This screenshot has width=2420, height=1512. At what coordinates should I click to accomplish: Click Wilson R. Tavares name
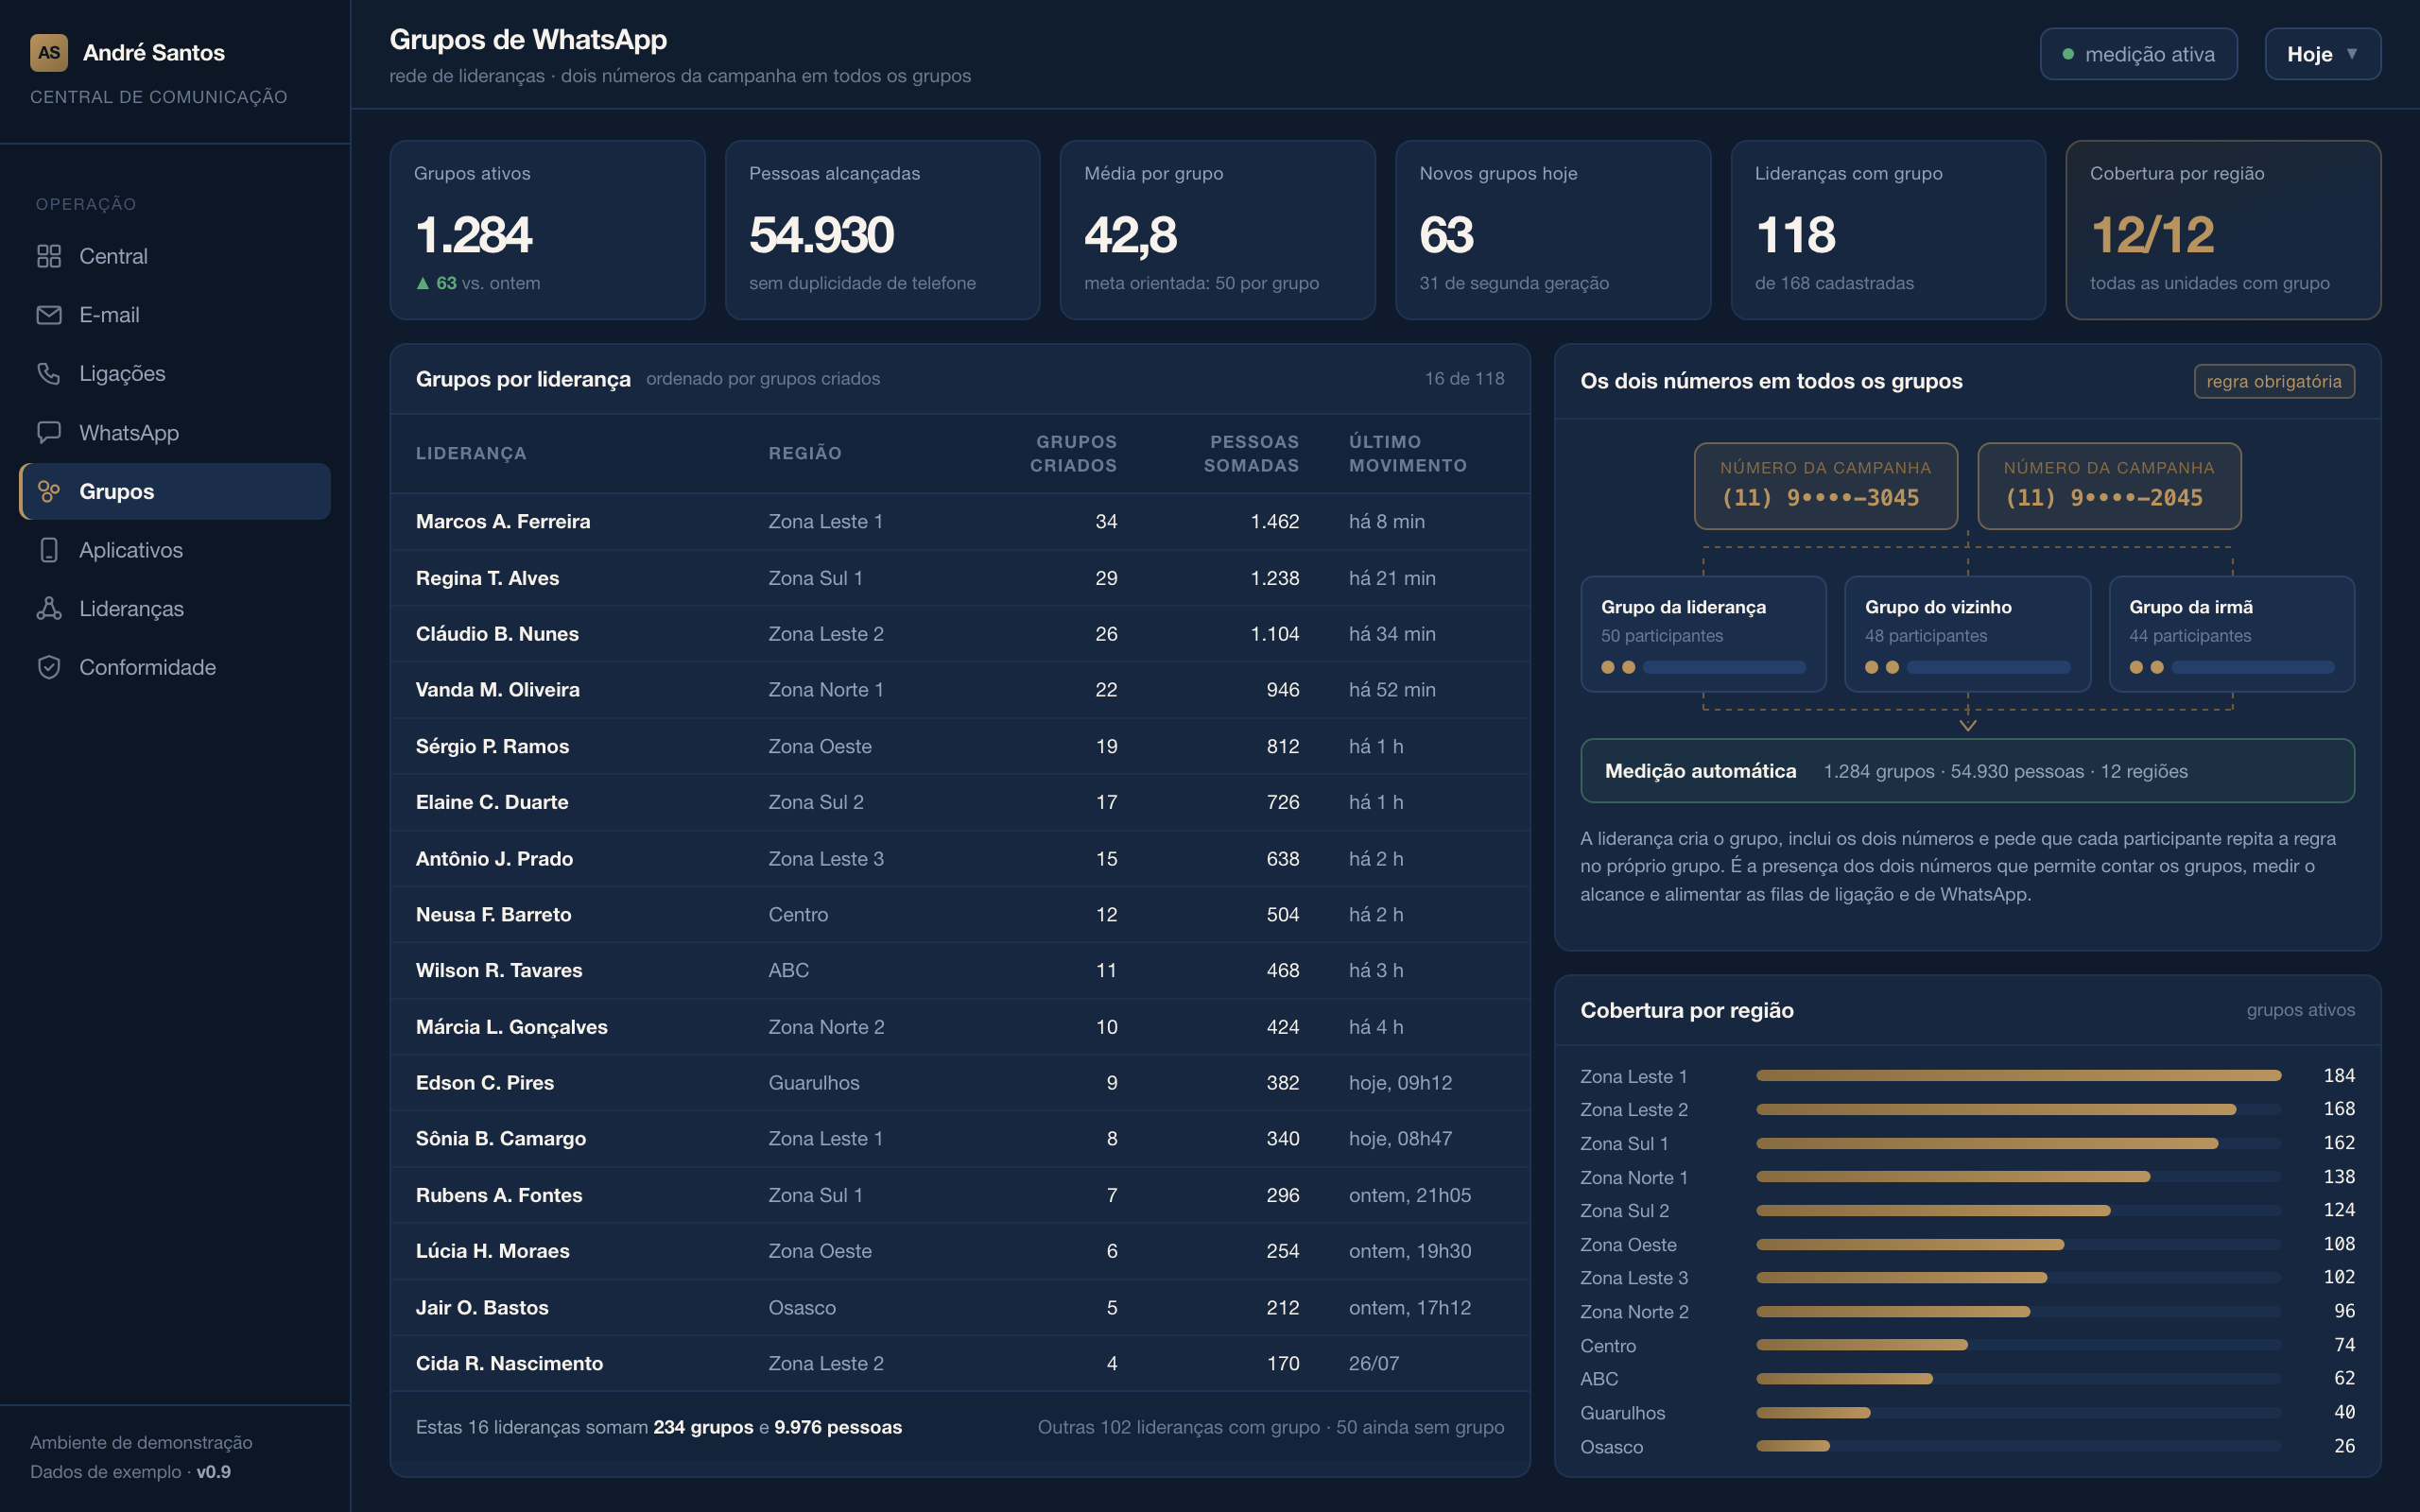click(x=499, y=970)
